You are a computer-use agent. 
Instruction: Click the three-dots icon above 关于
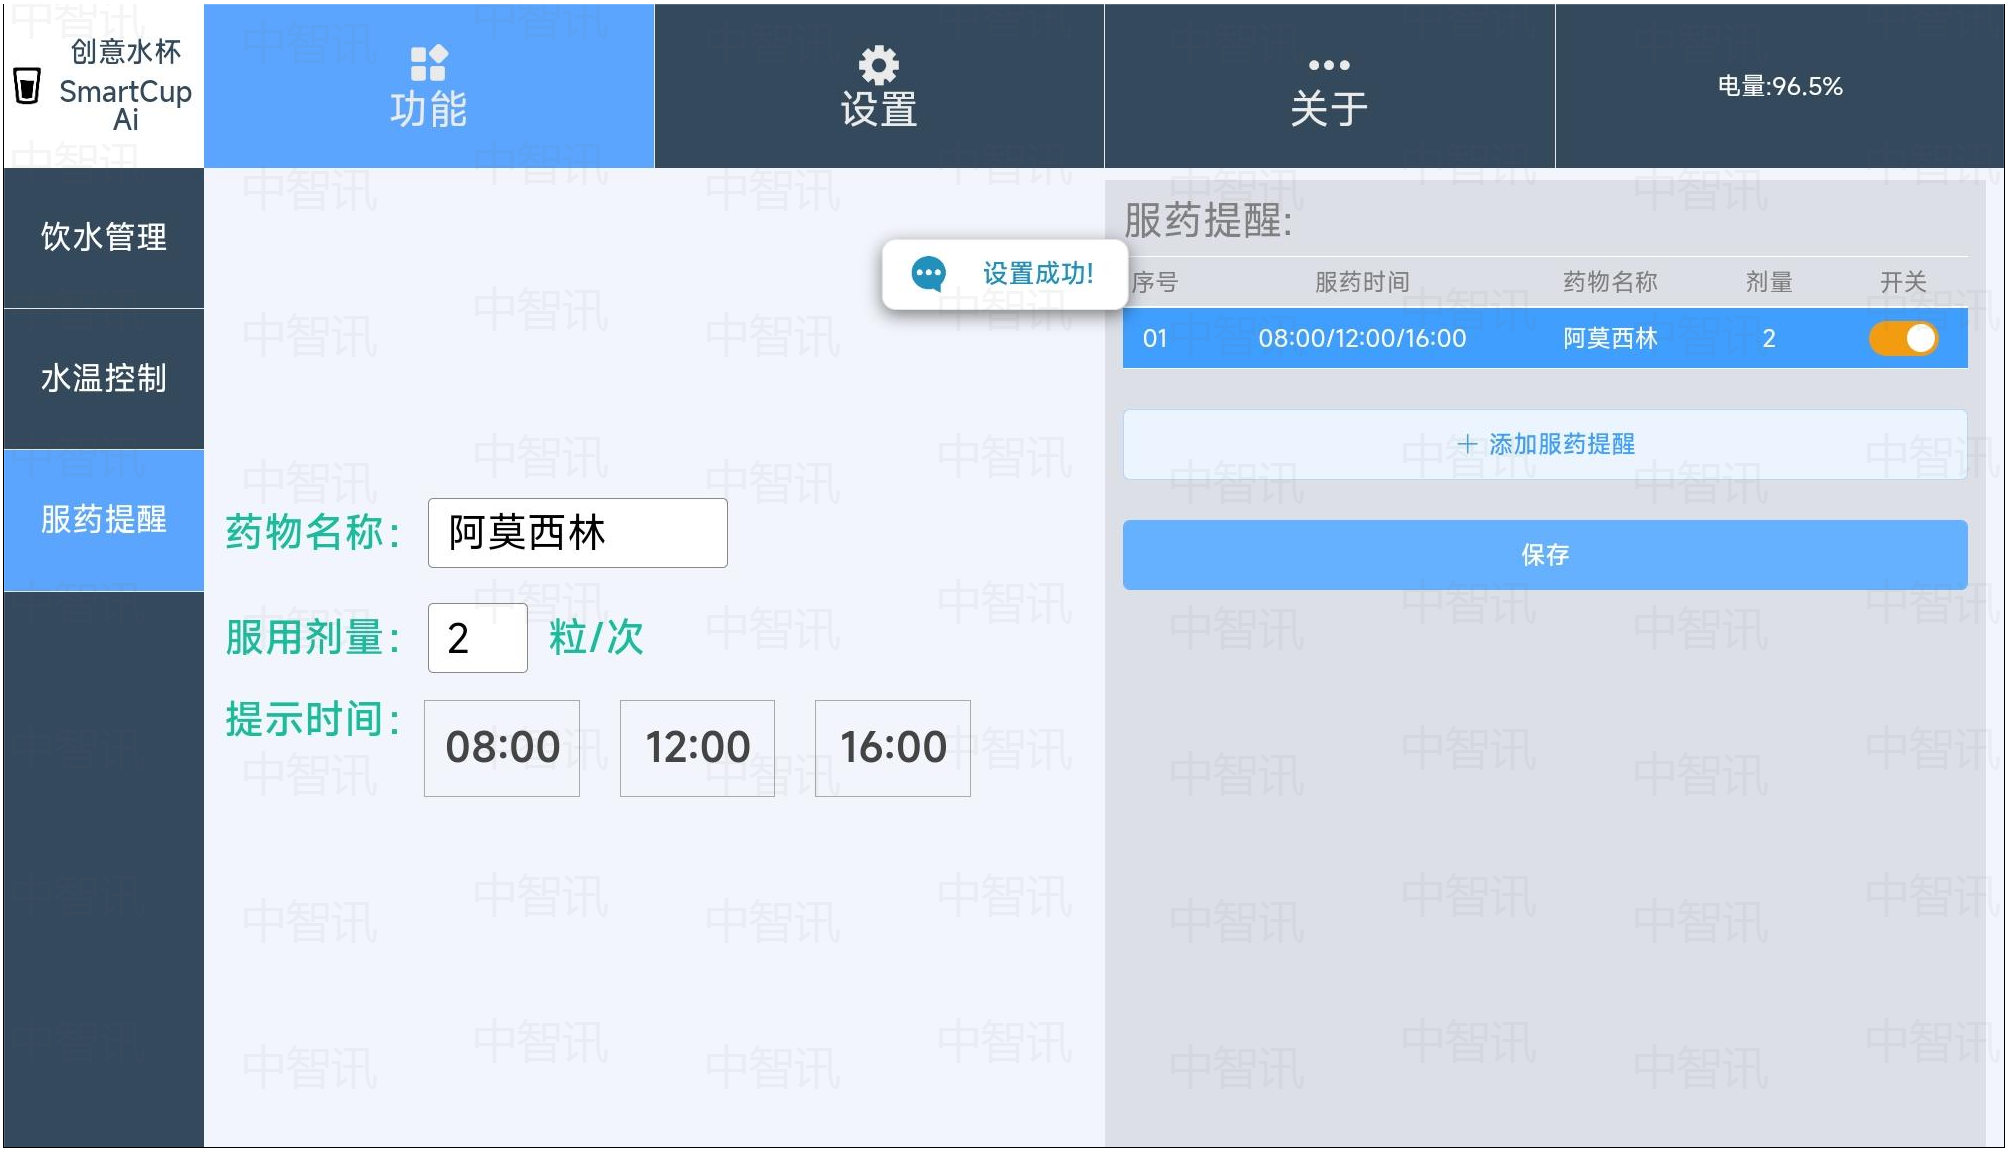1329,65
